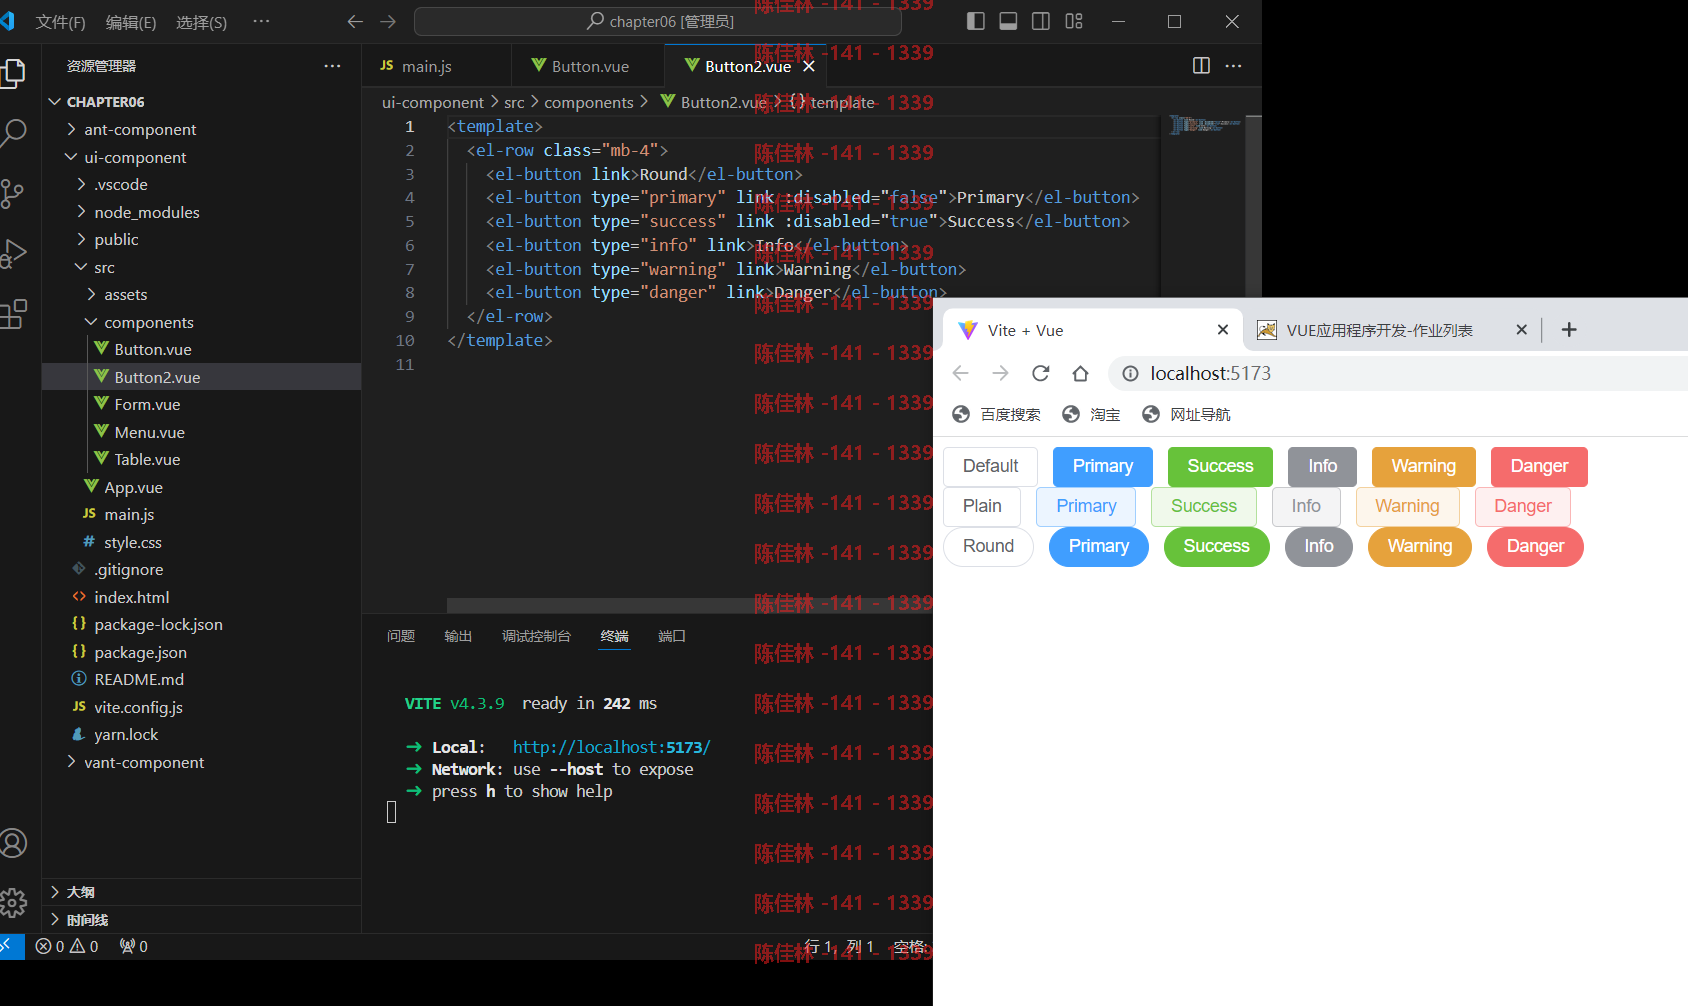Open the Accounts menu icon

tap(13, 843)
